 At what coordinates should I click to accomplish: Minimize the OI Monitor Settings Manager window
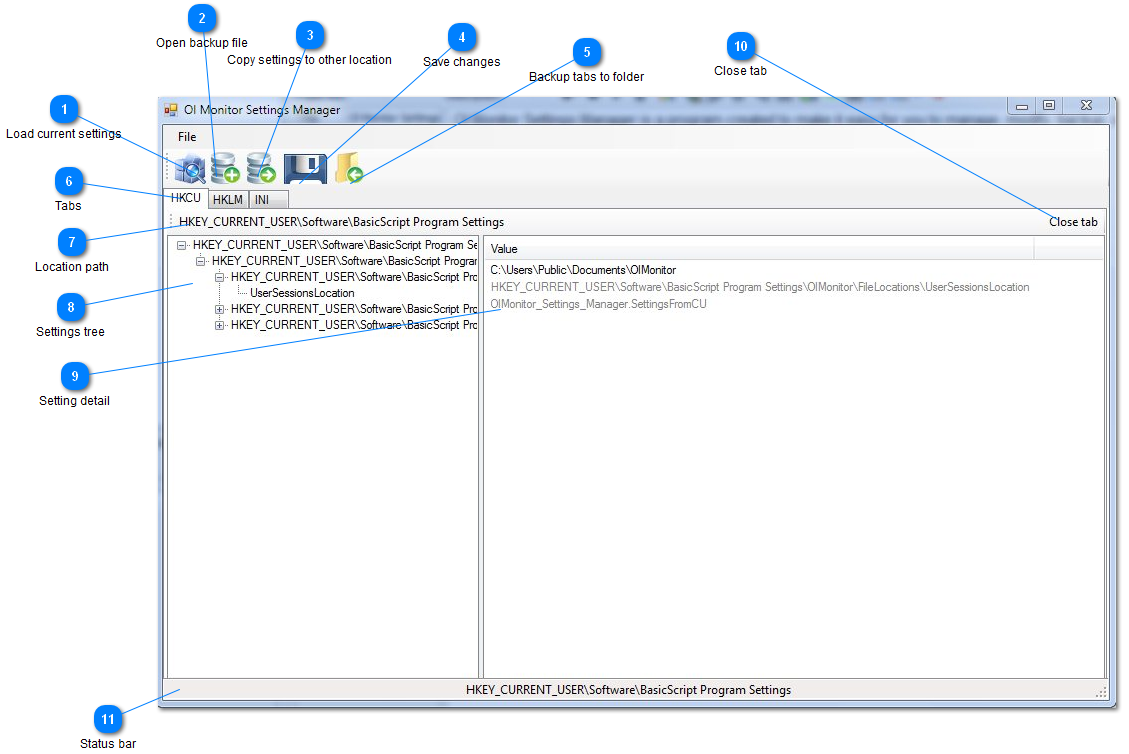click(x=1022, y=106)
